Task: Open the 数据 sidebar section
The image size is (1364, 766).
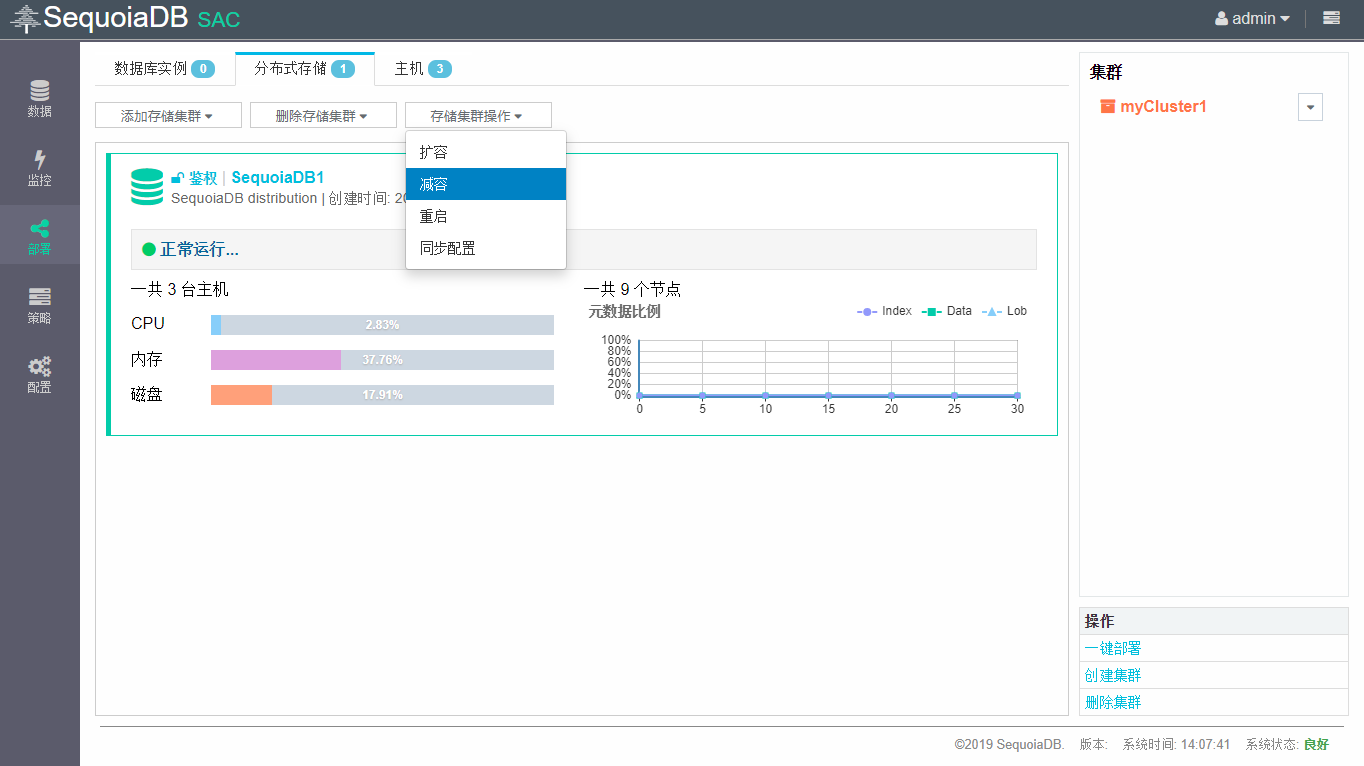Action: [x=40, y=98]
